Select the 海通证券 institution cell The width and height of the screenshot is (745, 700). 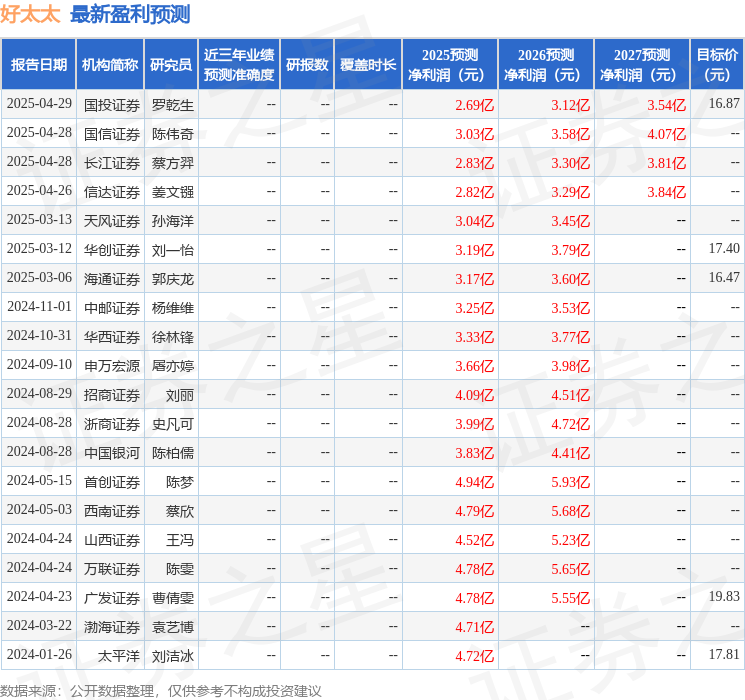click(x=112, y=278)
